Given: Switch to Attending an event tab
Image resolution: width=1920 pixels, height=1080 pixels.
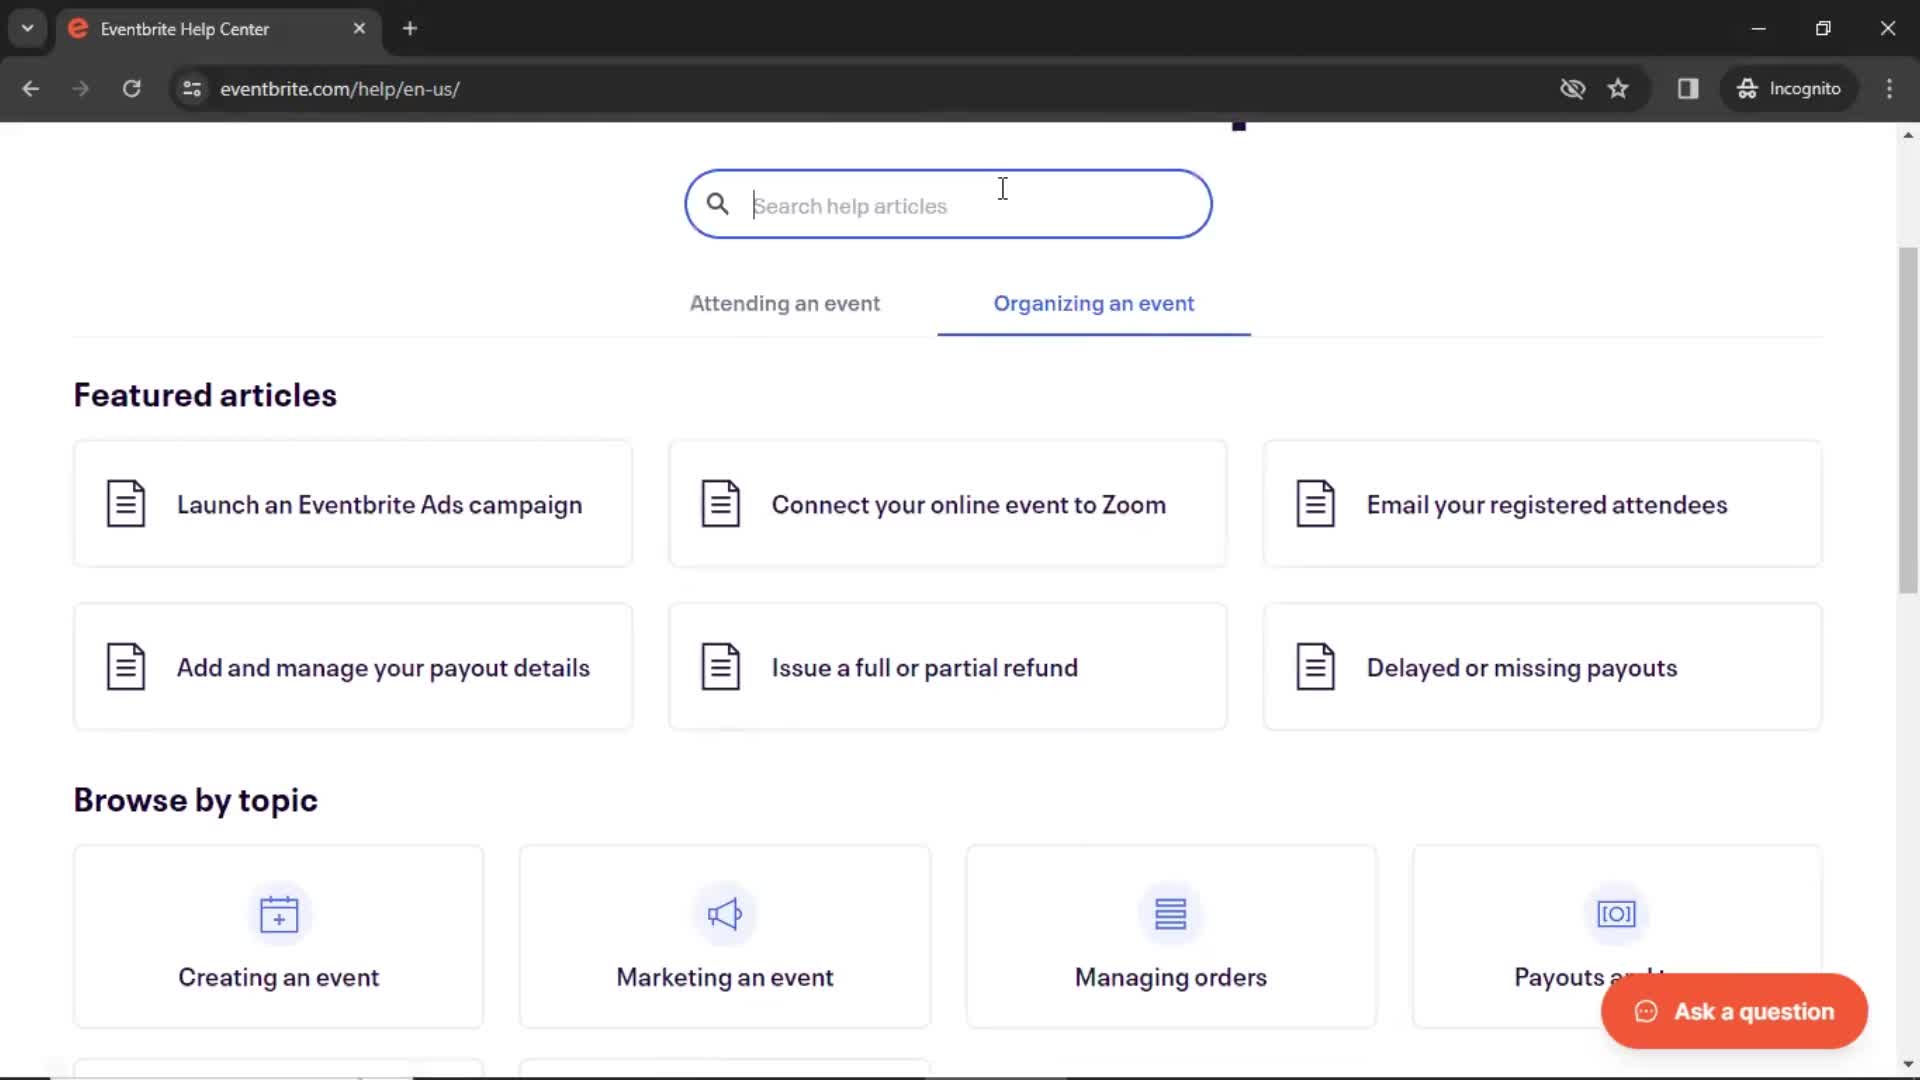Looking at the screenshot, I should 785,303.
